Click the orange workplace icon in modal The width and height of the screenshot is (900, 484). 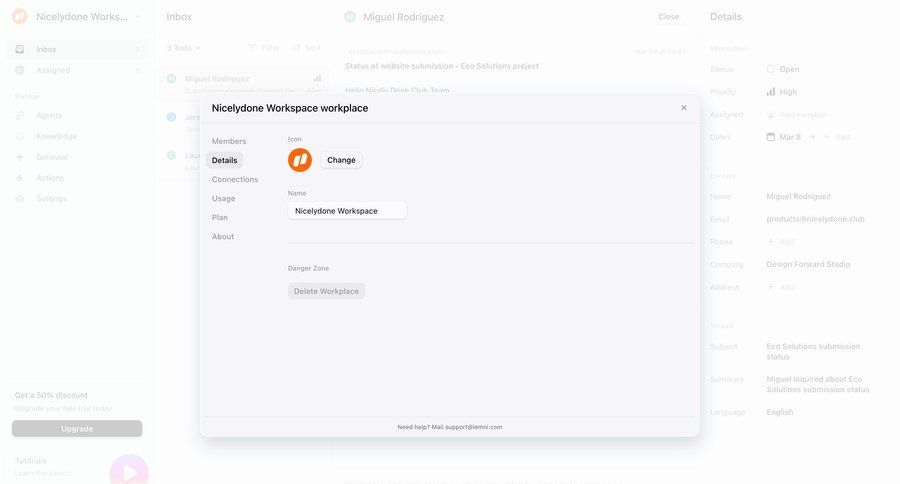300,160
